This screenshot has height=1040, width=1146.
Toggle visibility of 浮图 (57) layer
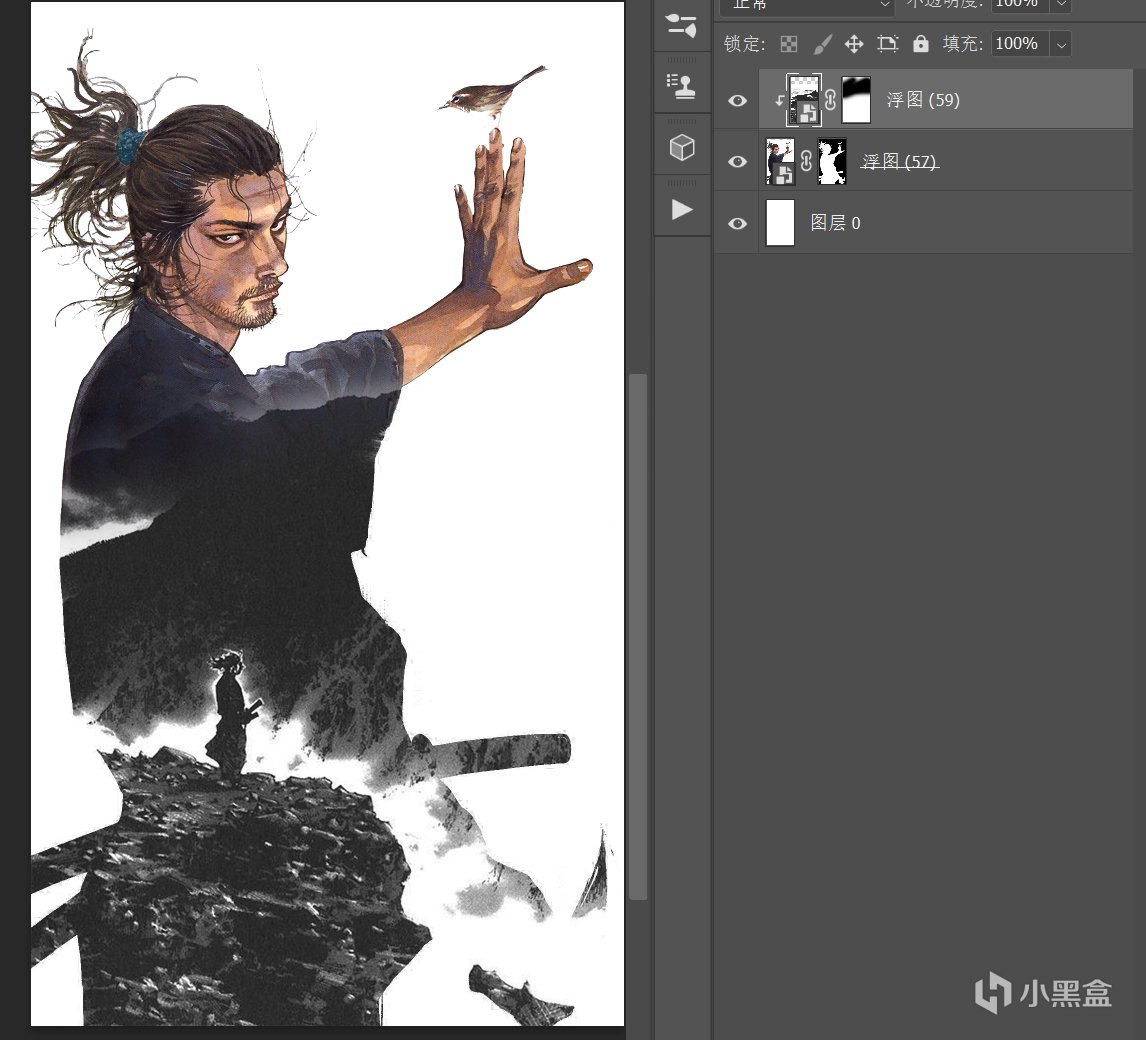(737, 162)
